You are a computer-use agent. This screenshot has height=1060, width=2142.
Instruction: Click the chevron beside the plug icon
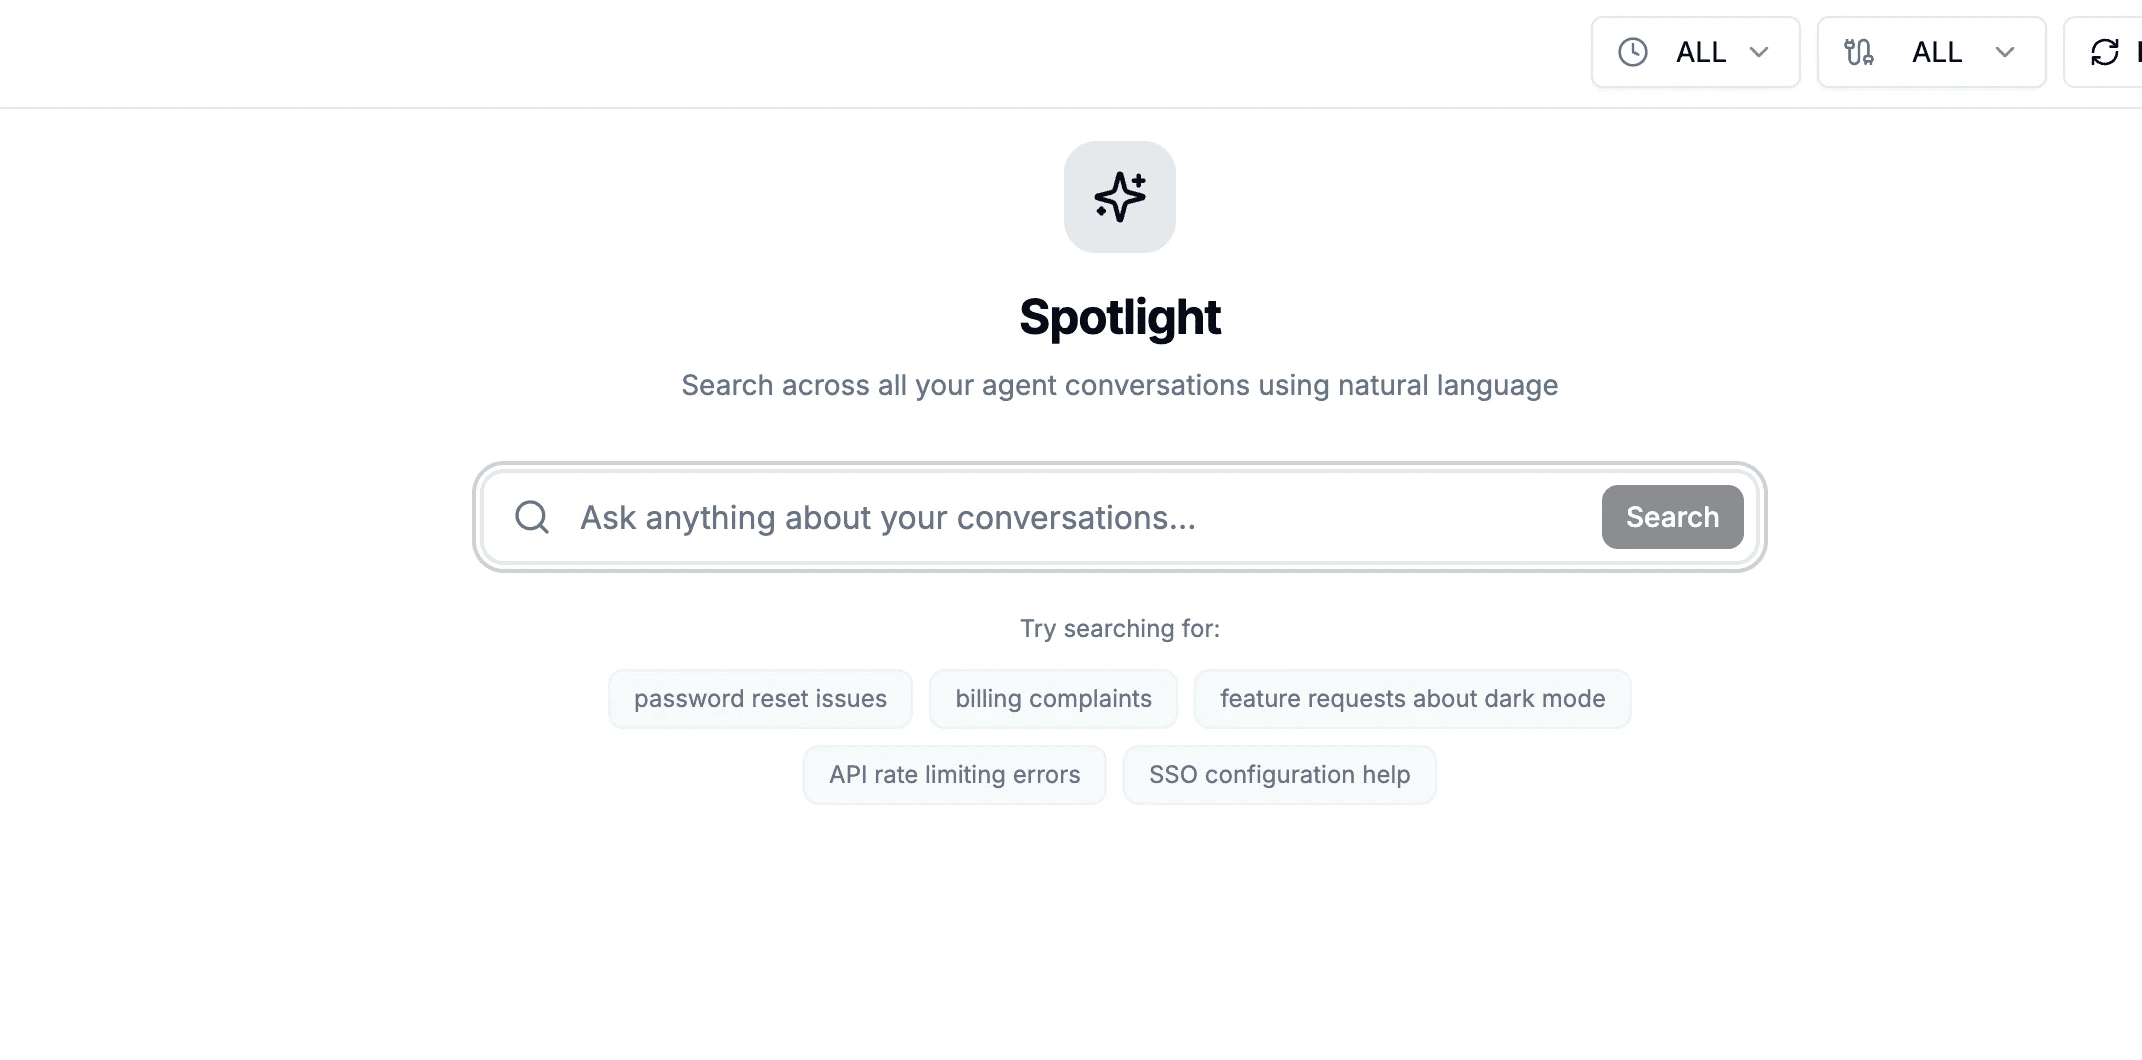pos(2006,52)
